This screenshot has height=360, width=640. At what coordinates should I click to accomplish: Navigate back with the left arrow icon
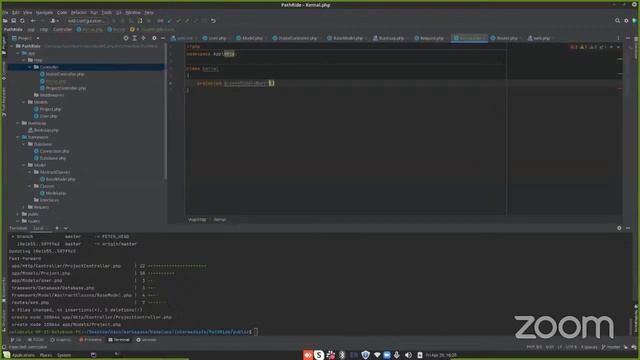(x=33, y=20)
